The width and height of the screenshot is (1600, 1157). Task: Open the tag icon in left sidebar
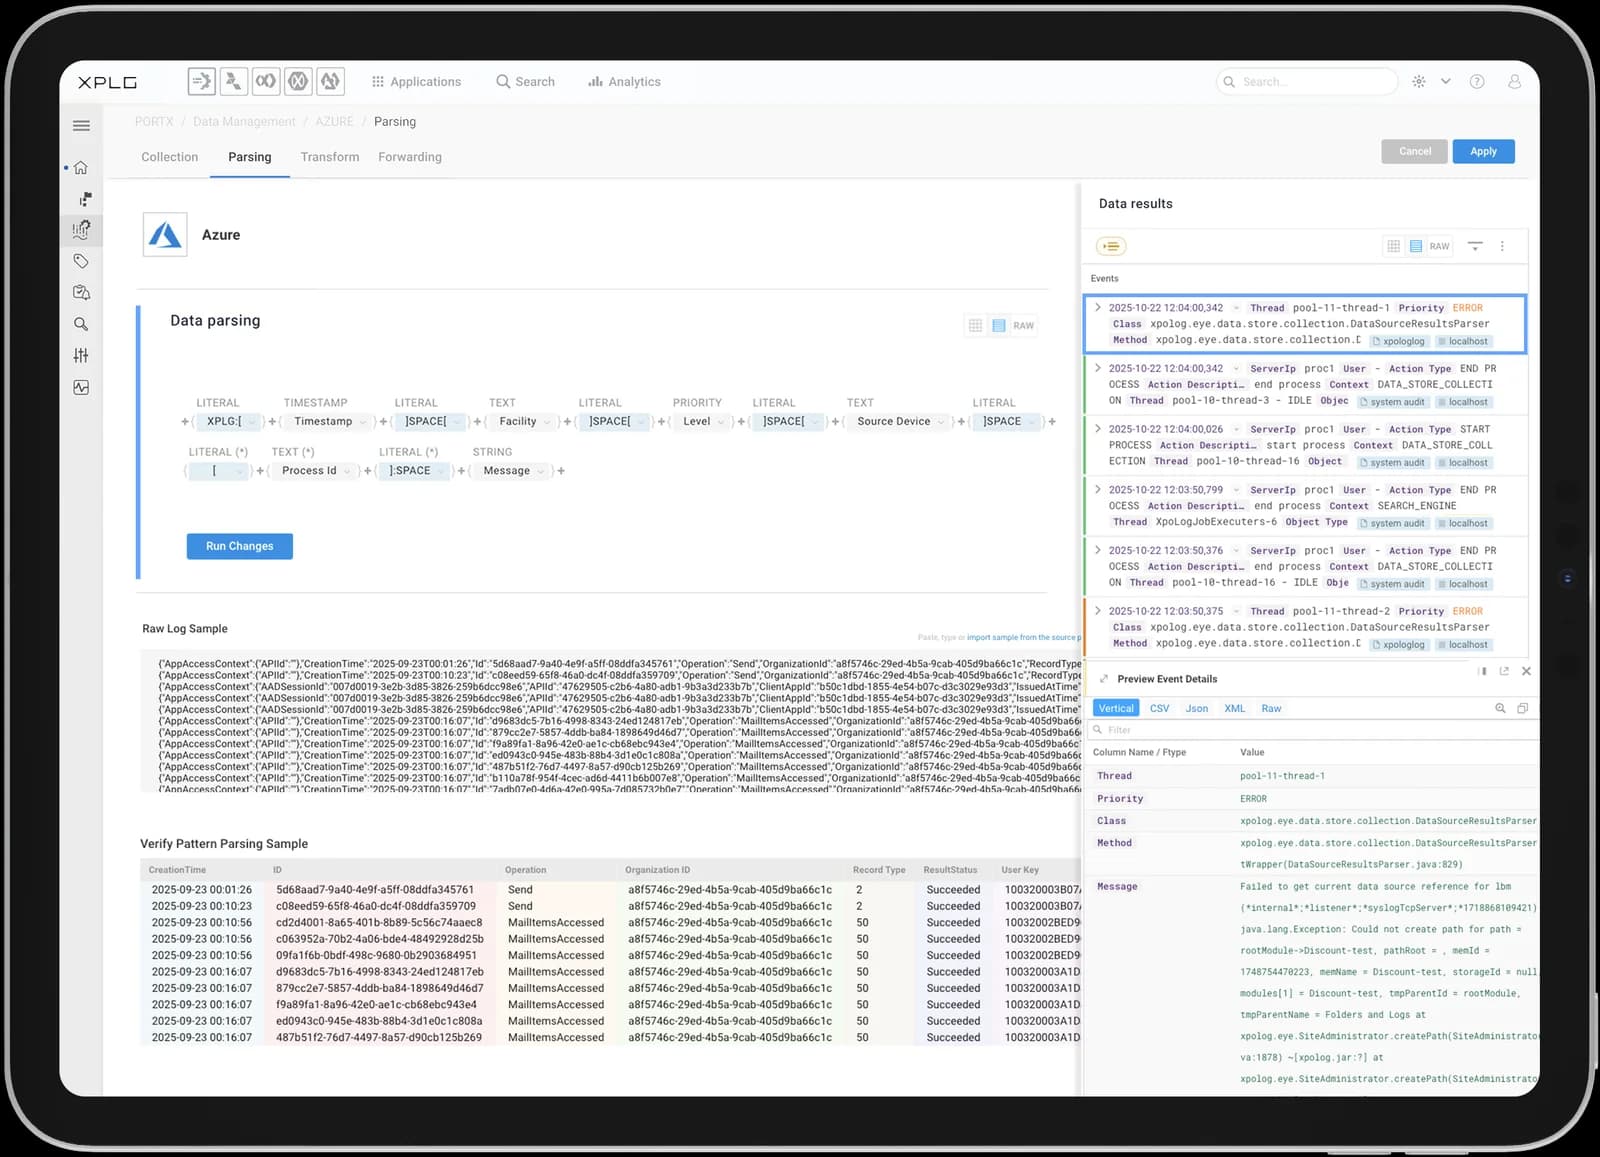click(x=81, y=261)
